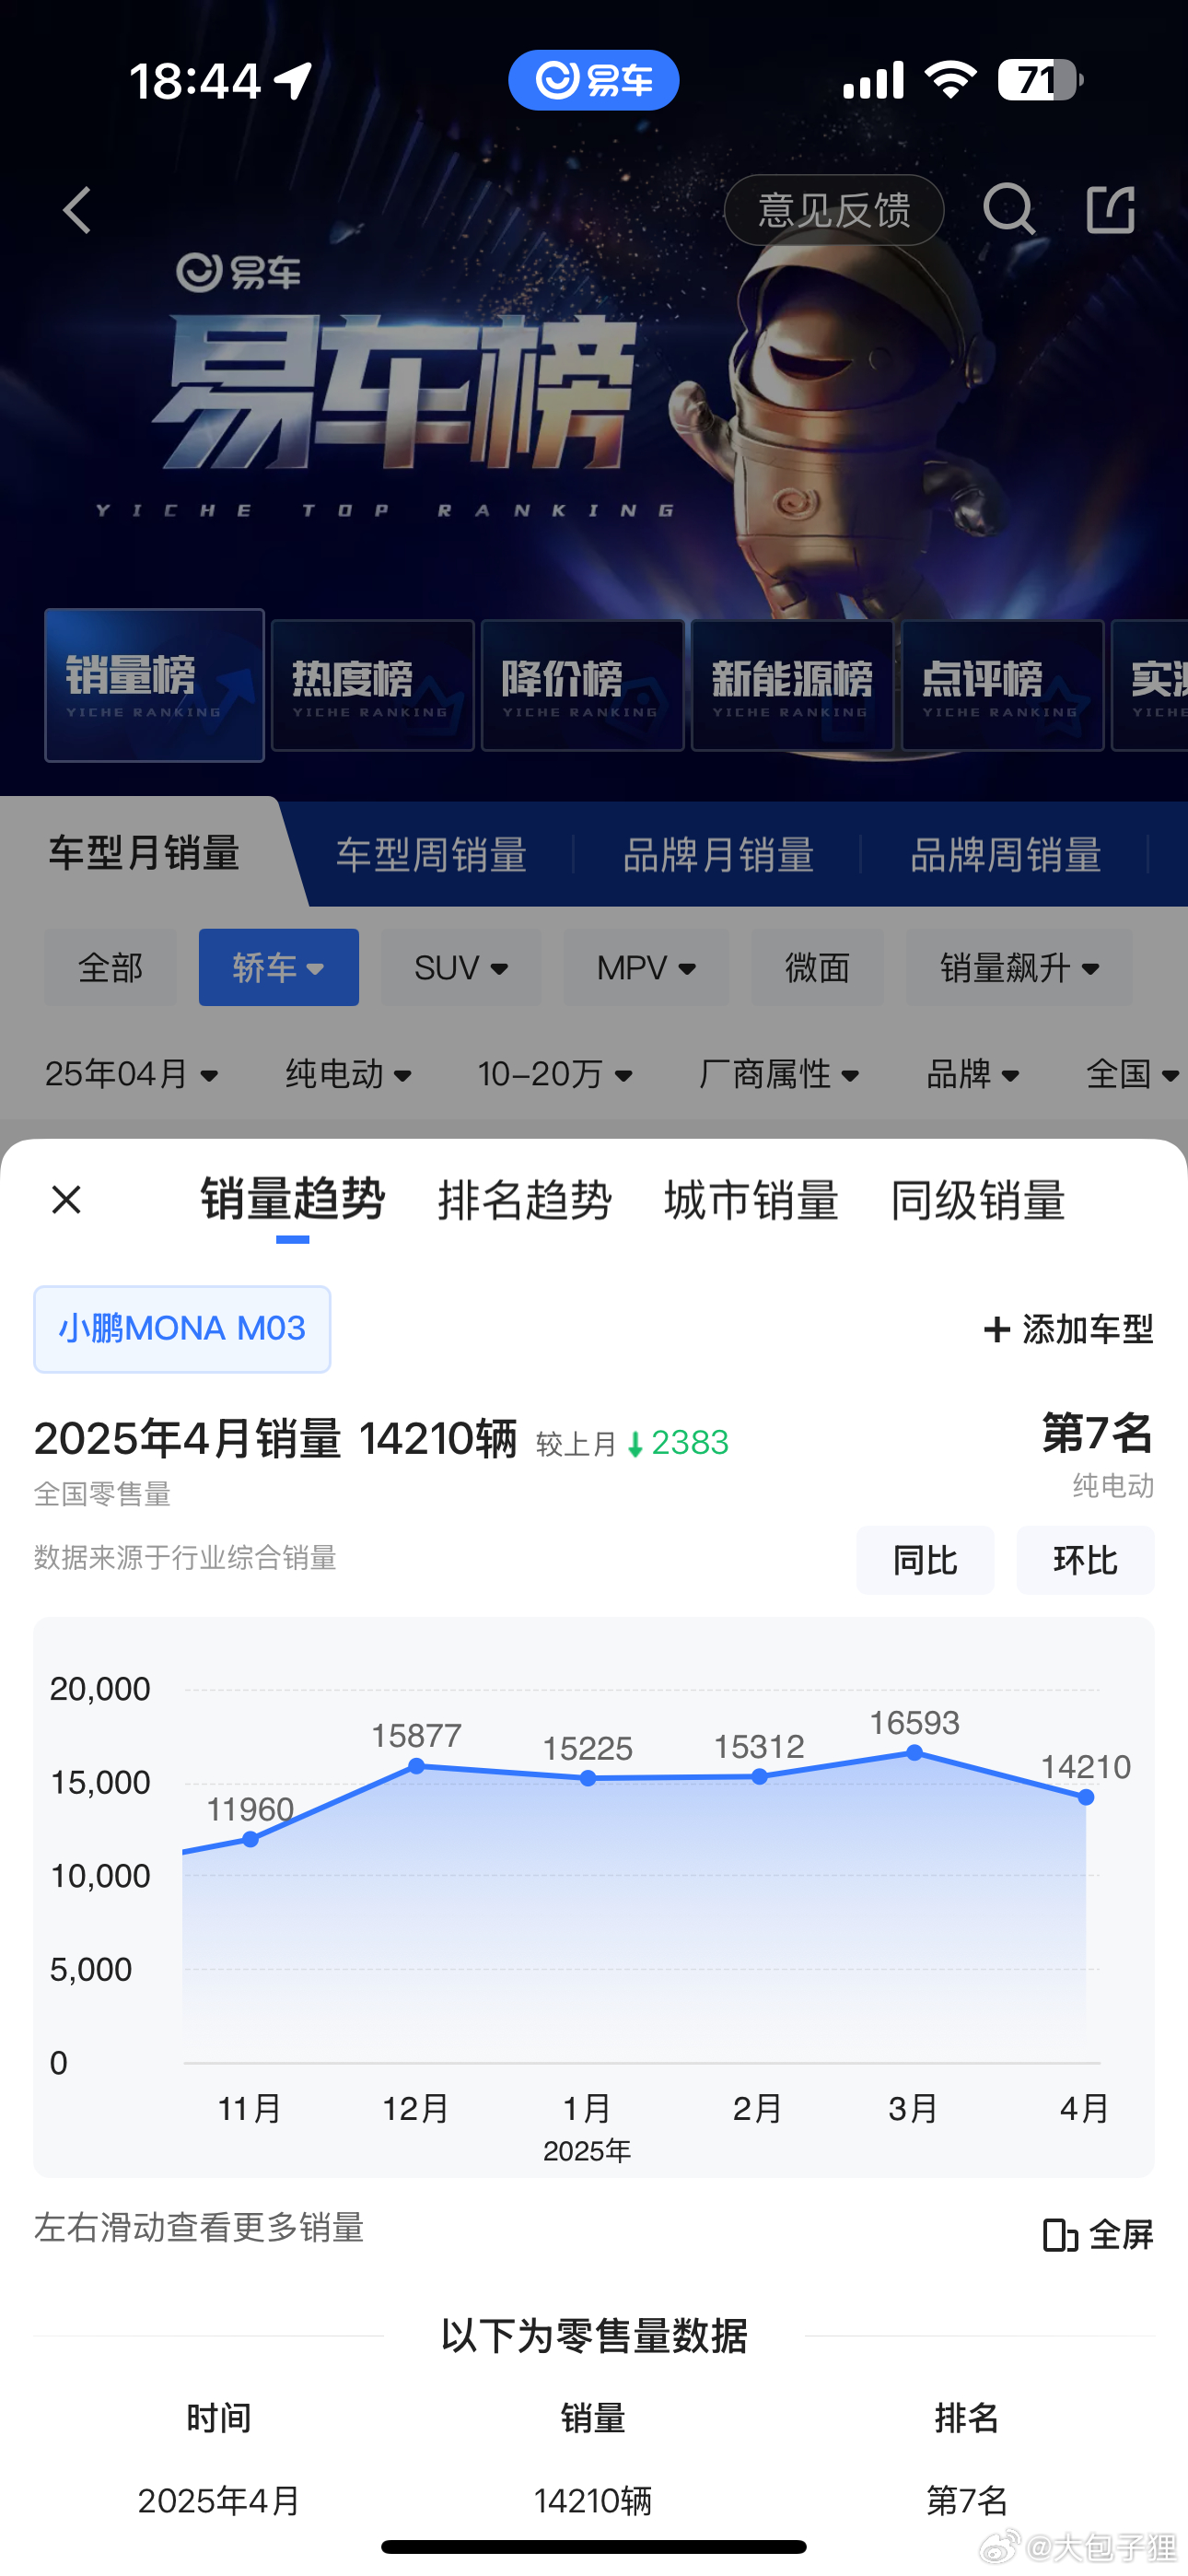The image size is (1188, 2576).
Task: Select the 热度榜 ranking card
Action: (x=373, y=685)
